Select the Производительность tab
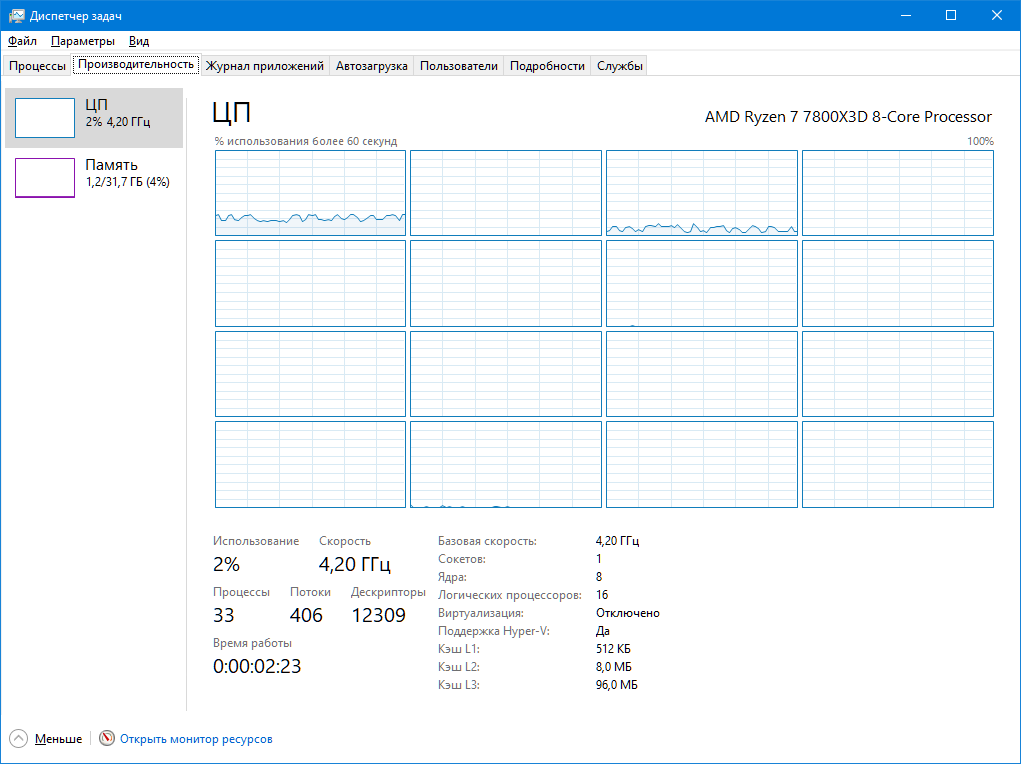Viewport: 1021px width, 764px height. (136, 64)
